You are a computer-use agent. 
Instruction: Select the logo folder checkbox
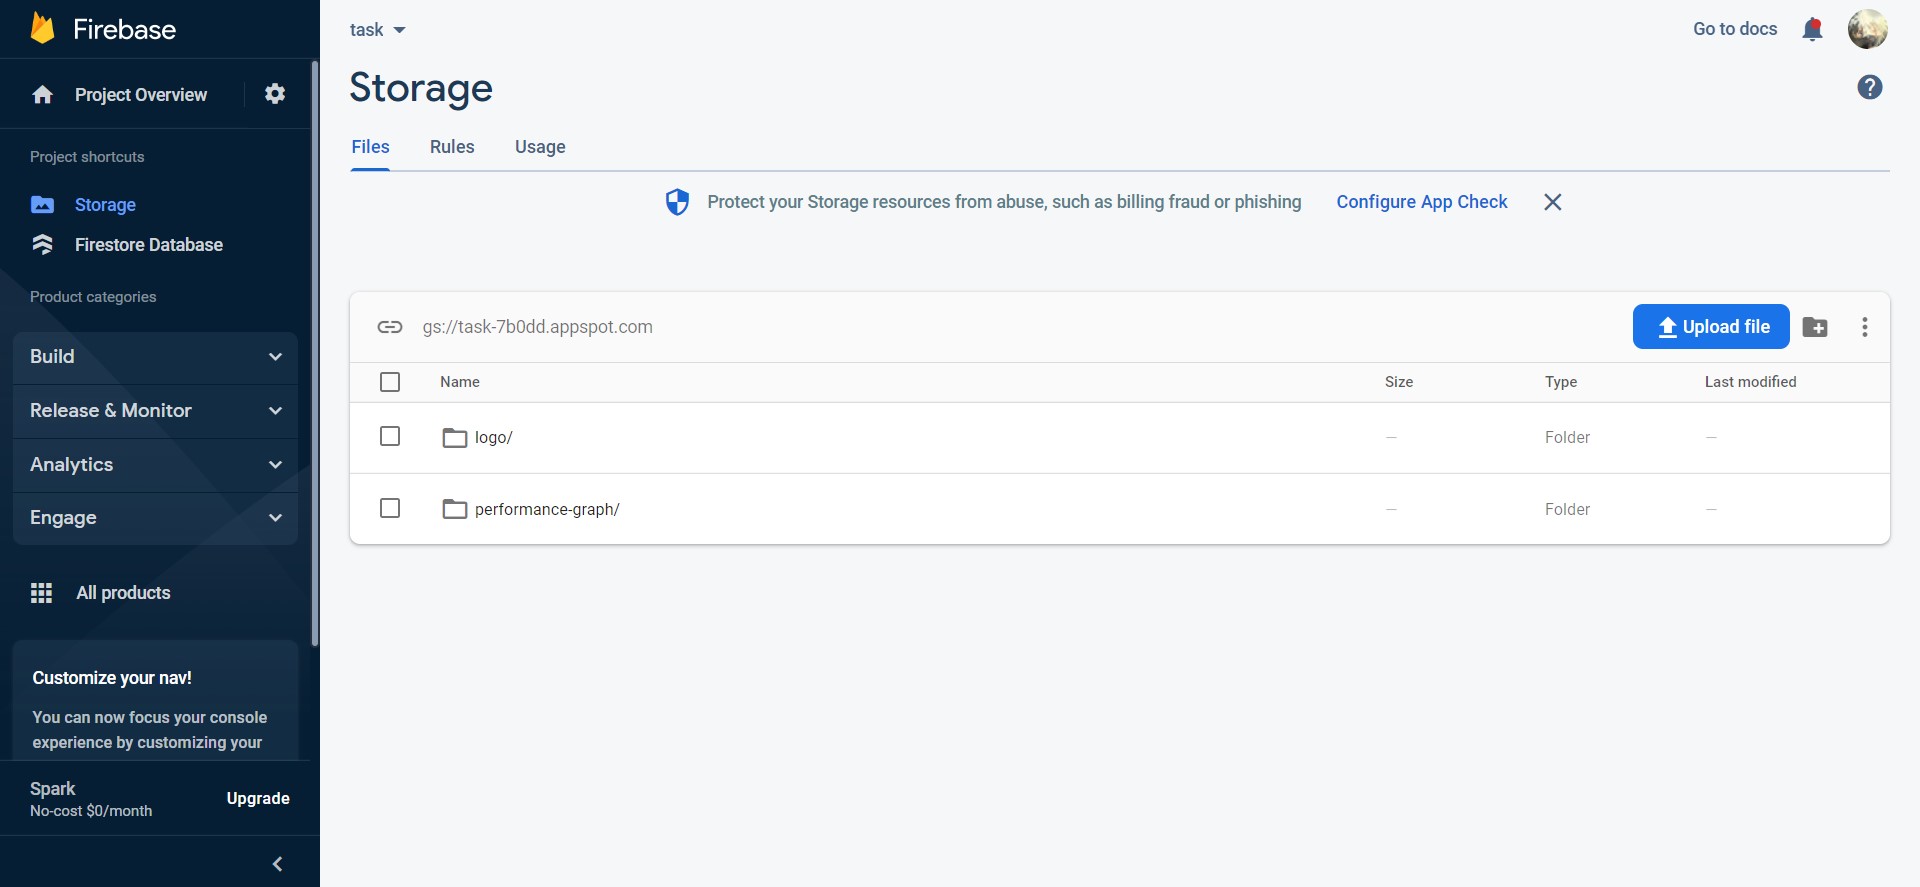390,437
